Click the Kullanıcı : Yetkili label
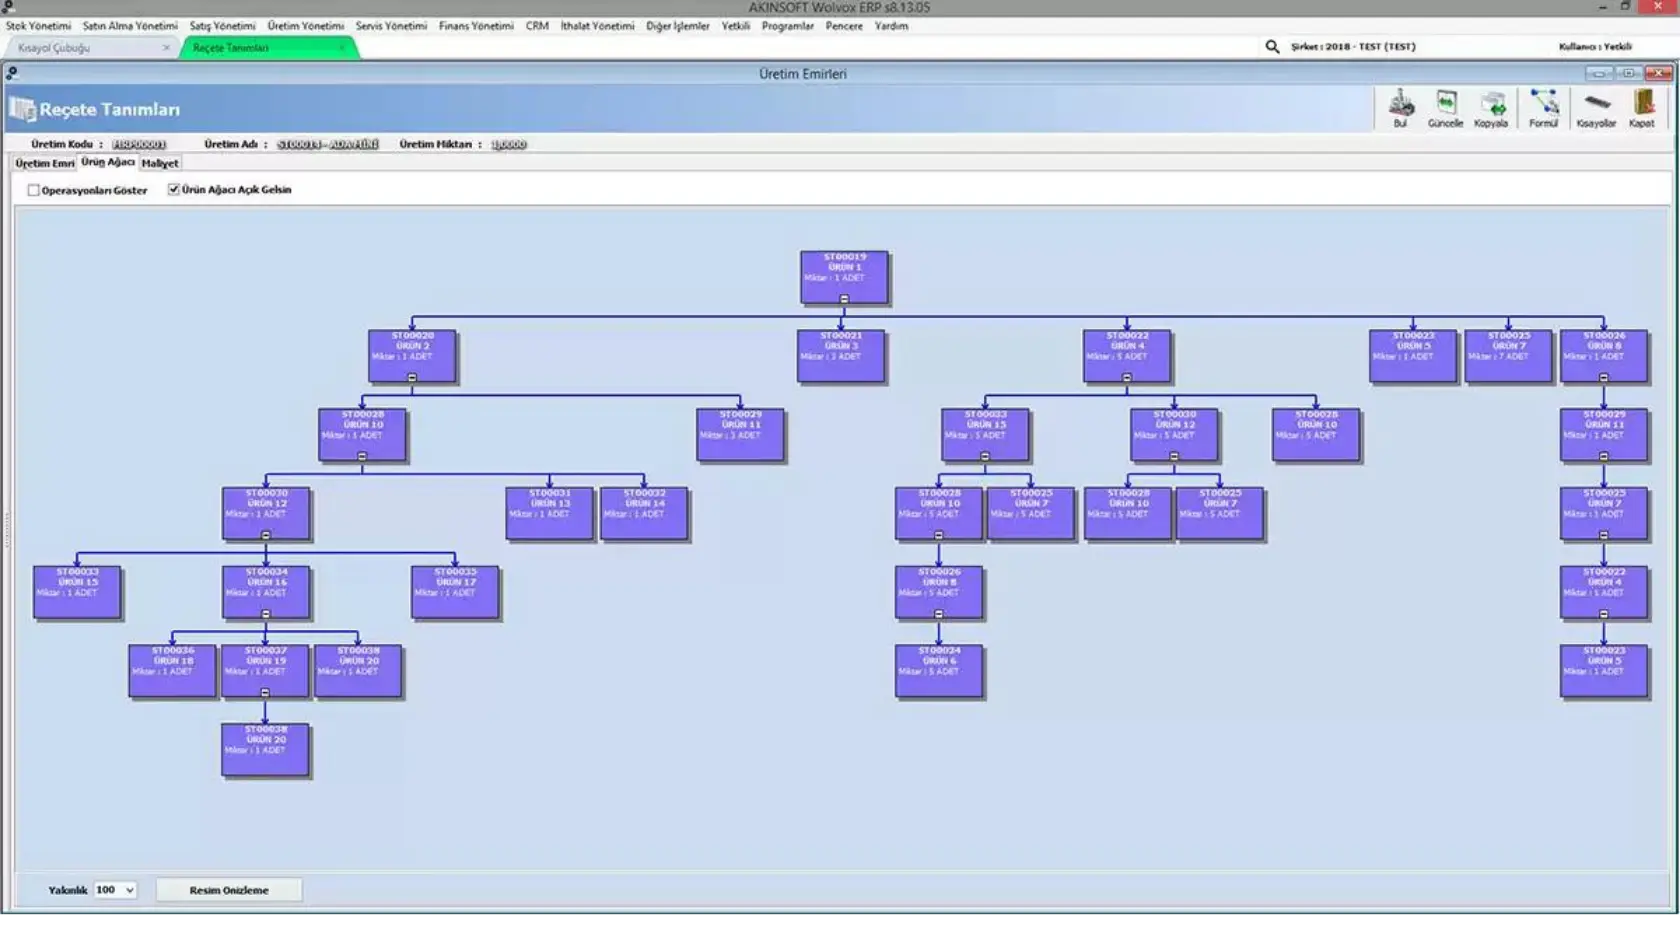The width and height of the screenshot is (1680, 945). point(1595,46)
